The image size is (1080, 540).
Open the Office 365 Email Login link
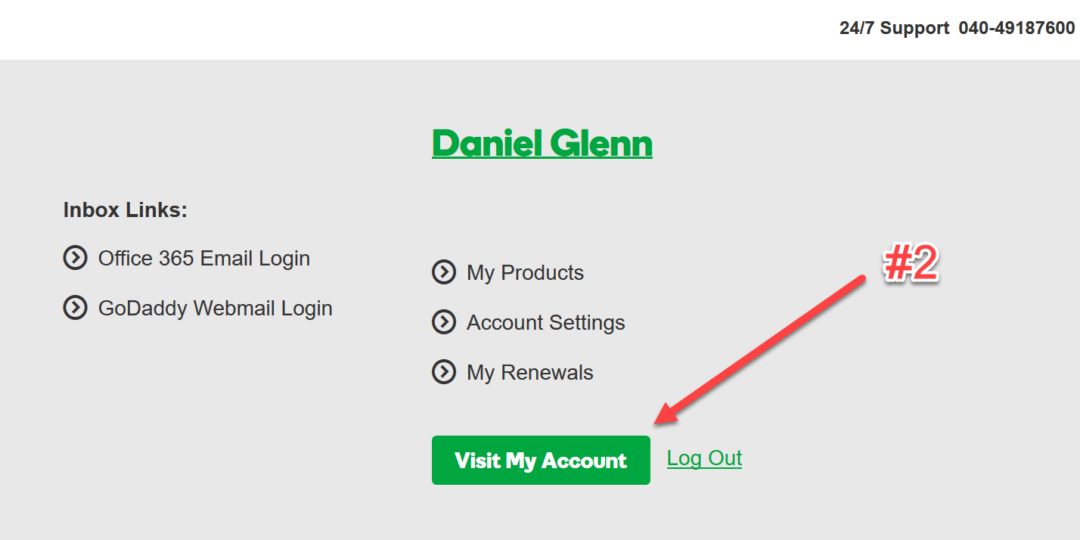(204, 258)
